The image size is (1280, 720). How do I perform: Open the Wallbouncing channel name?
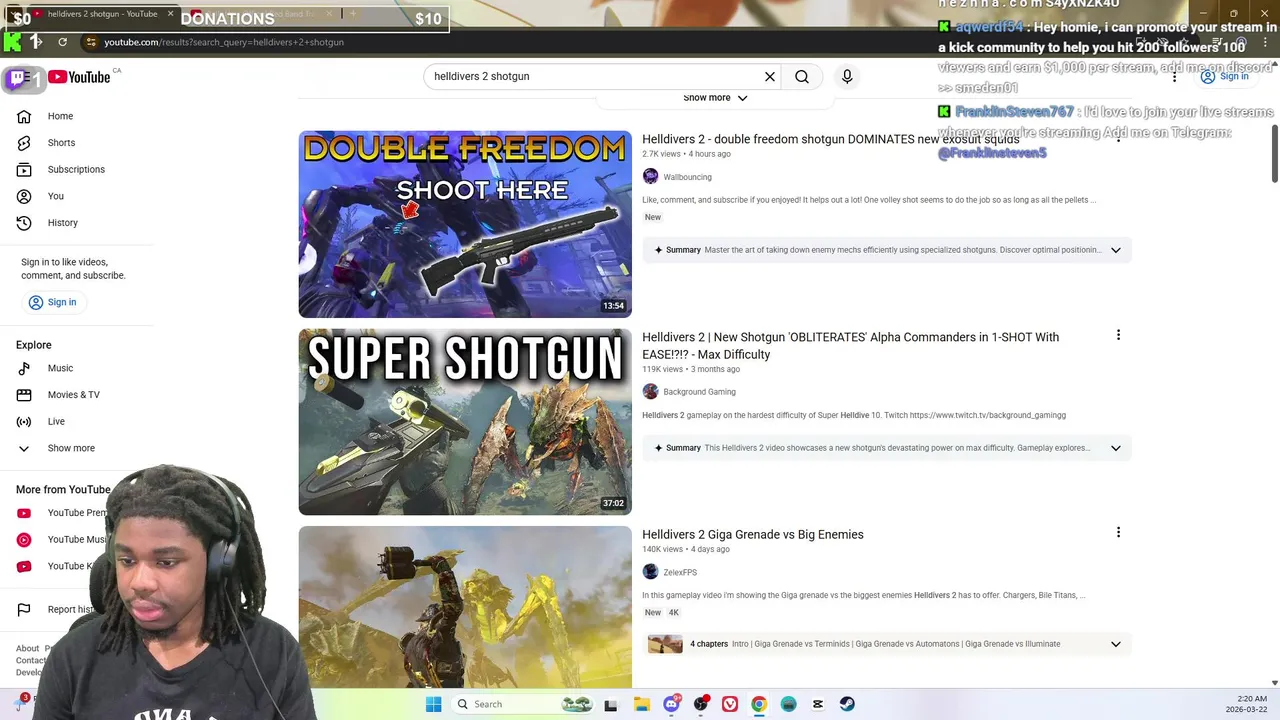[x=687, y=177]
